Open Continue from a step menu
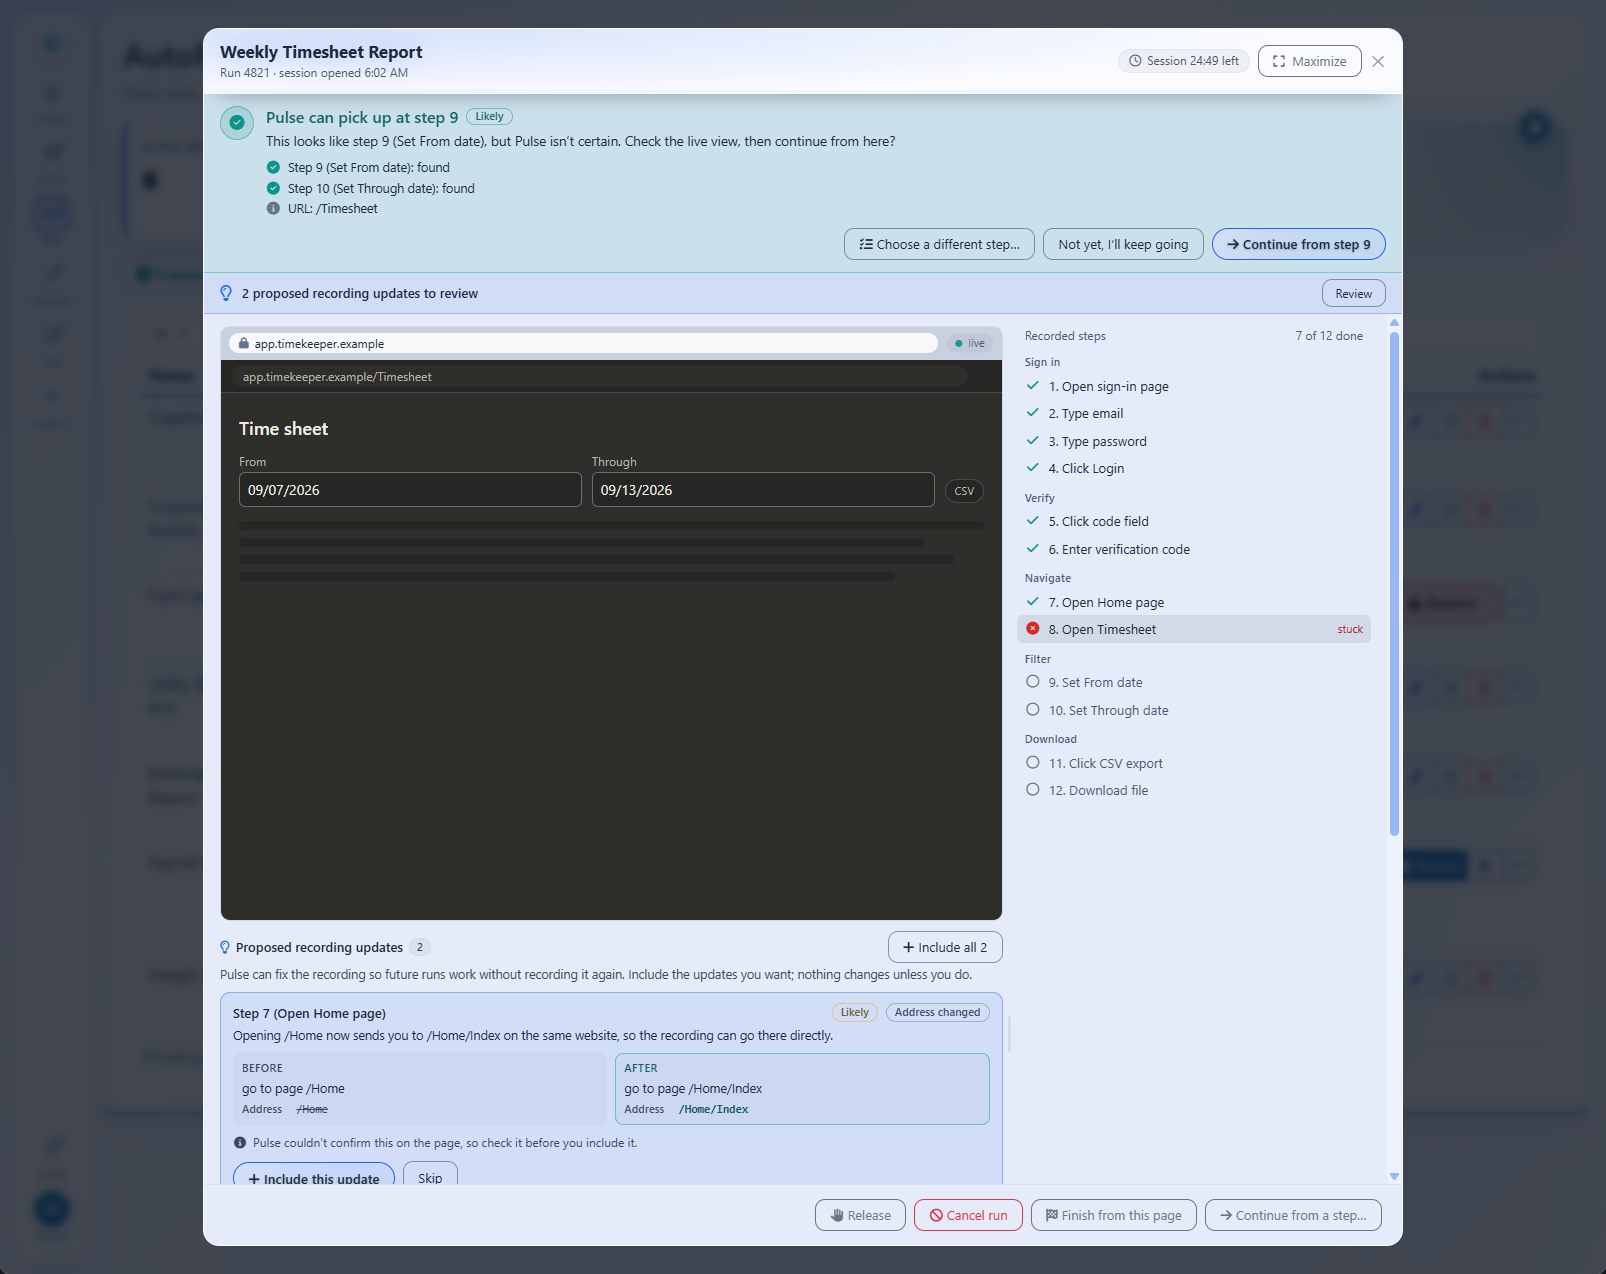 click(1293, 1215)
